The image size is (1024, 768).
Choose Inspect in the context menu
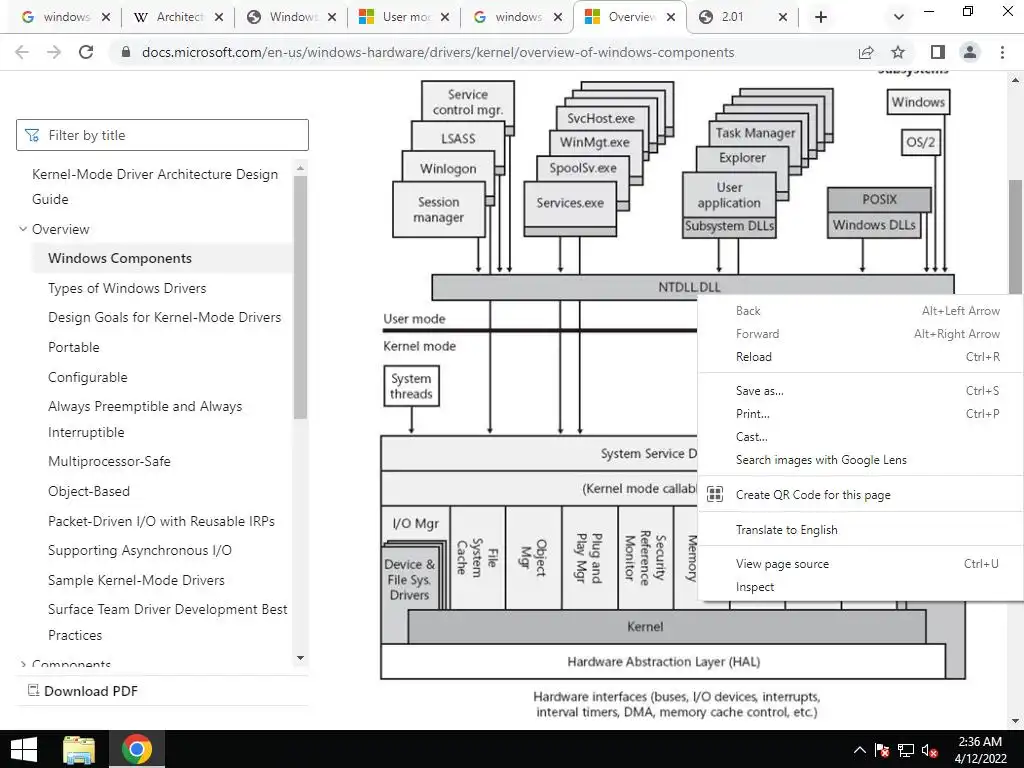click(x=859, y=586)
